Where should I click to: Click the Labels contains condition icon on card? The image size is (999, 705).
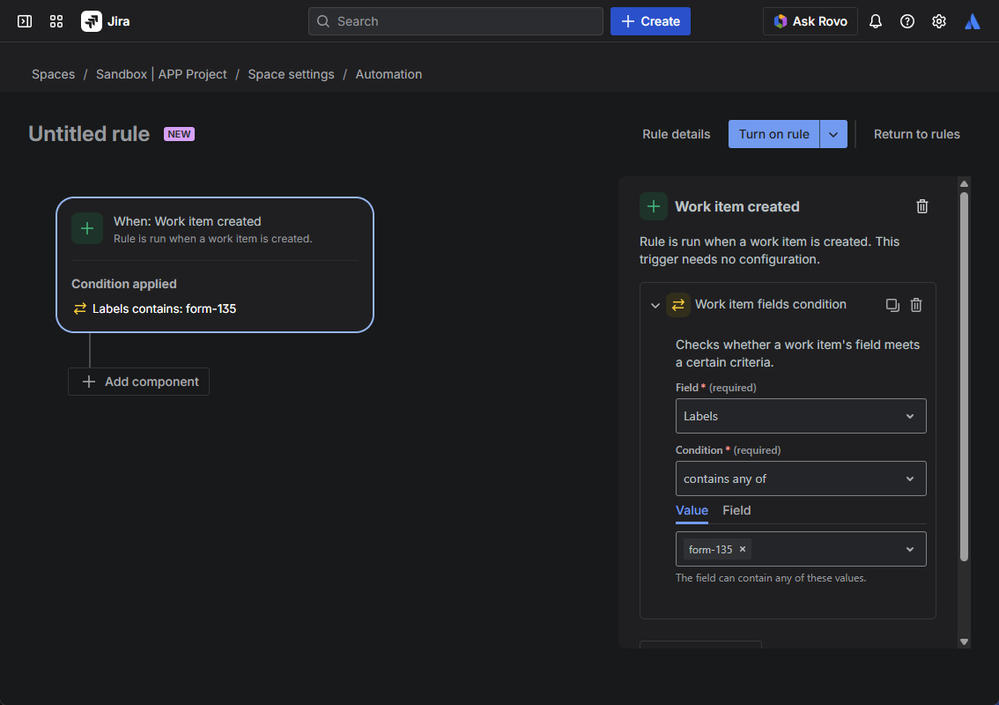80,309
